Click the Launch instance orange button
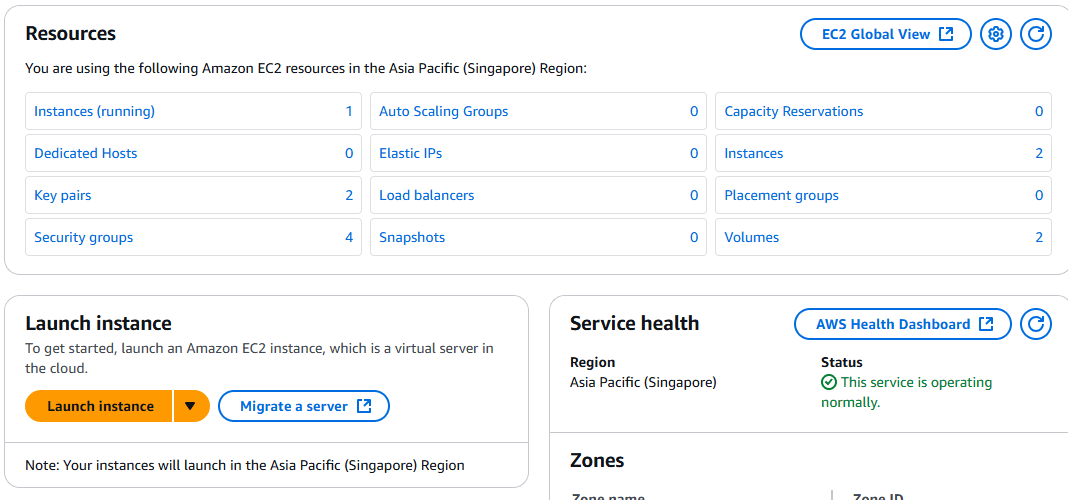The image size is (1068, 500). click(99, 406)
